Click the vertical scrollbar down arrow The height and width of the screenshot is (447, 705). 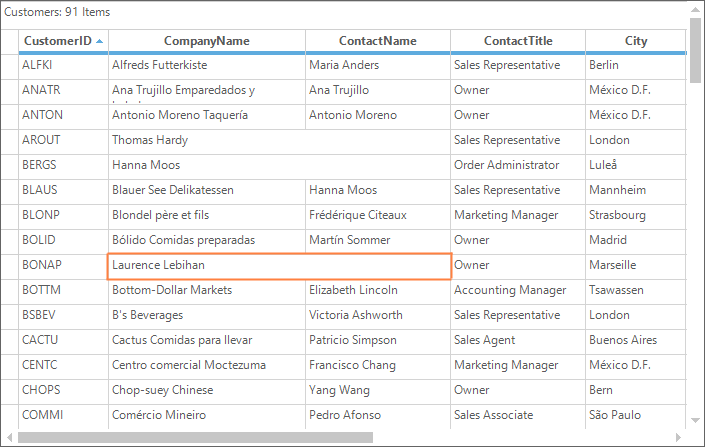click(695, 421)
